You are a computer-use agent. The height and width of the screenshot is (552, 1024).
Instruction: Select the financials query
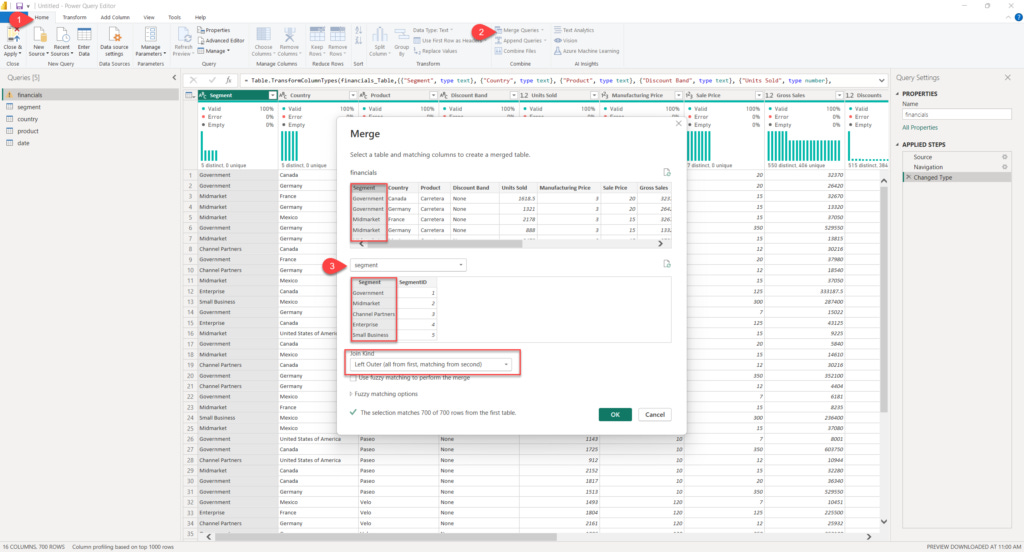[91, 95]
